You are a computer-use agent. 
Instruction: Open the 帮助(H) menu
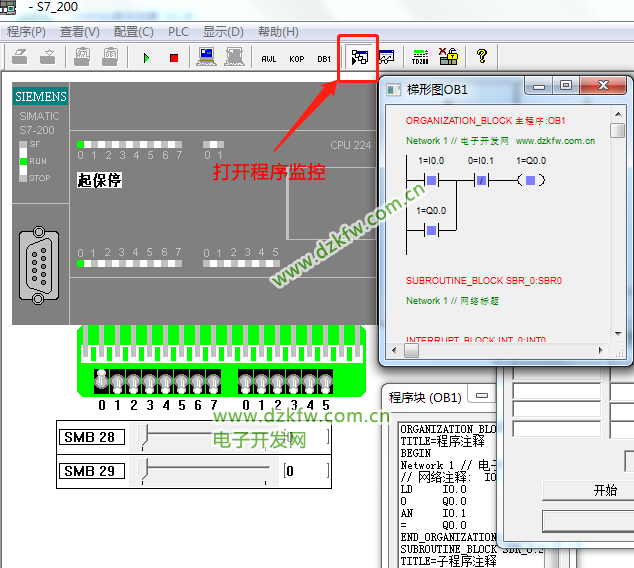click(x=278, y=32)
